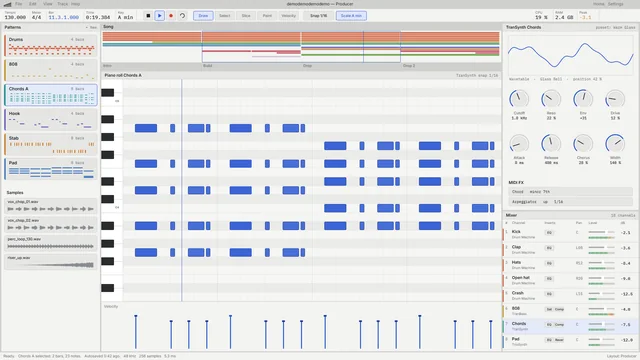The image size is (640, 360).
Task: Click Layout: Producer in status bar
Action: pos(621,356)
